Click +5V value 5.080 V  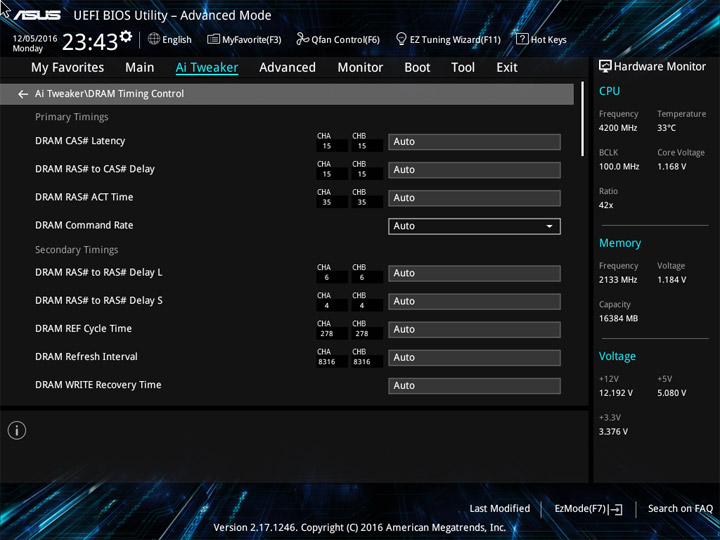671,393
